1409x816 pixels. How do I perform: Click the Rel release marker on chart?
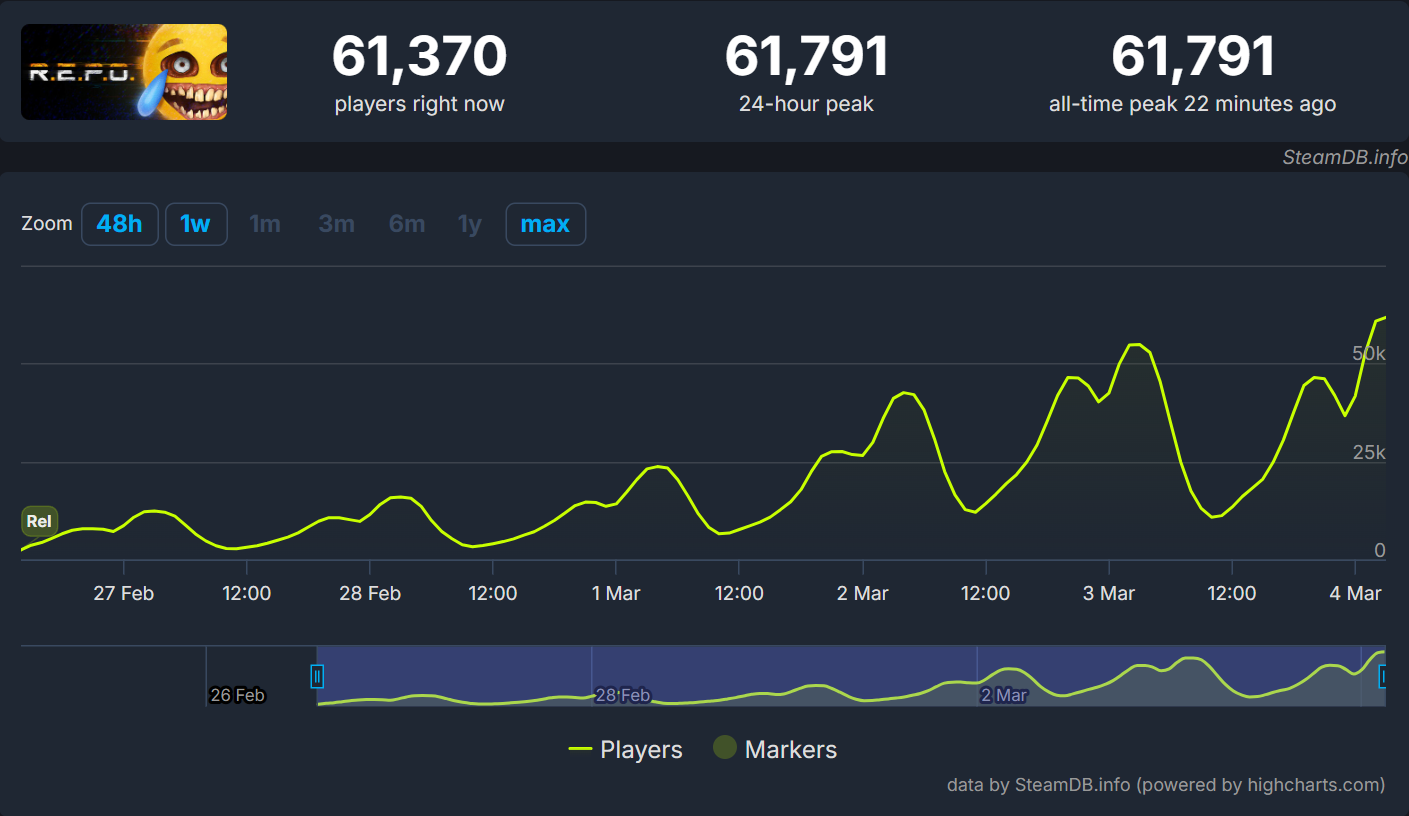click(39, 521)
